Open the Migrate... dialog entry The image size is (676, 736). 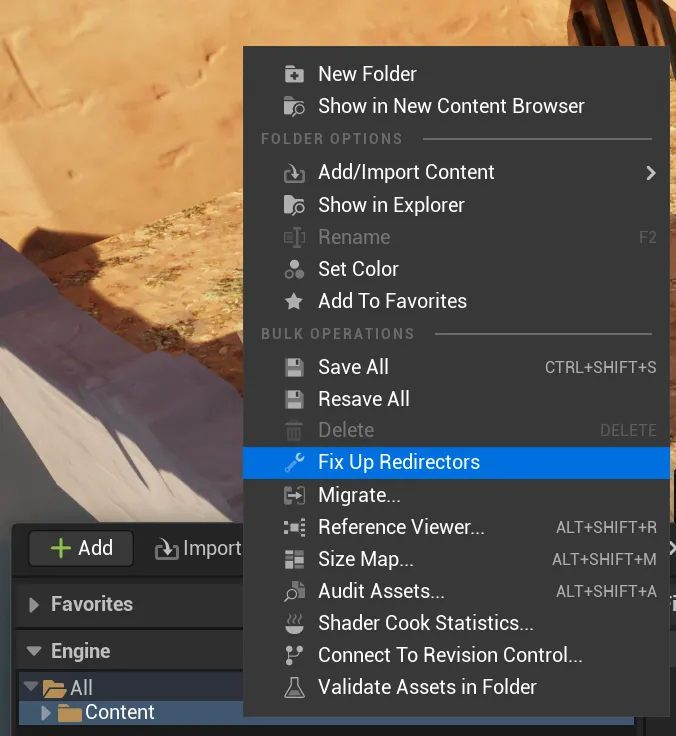tap(456, 496)
